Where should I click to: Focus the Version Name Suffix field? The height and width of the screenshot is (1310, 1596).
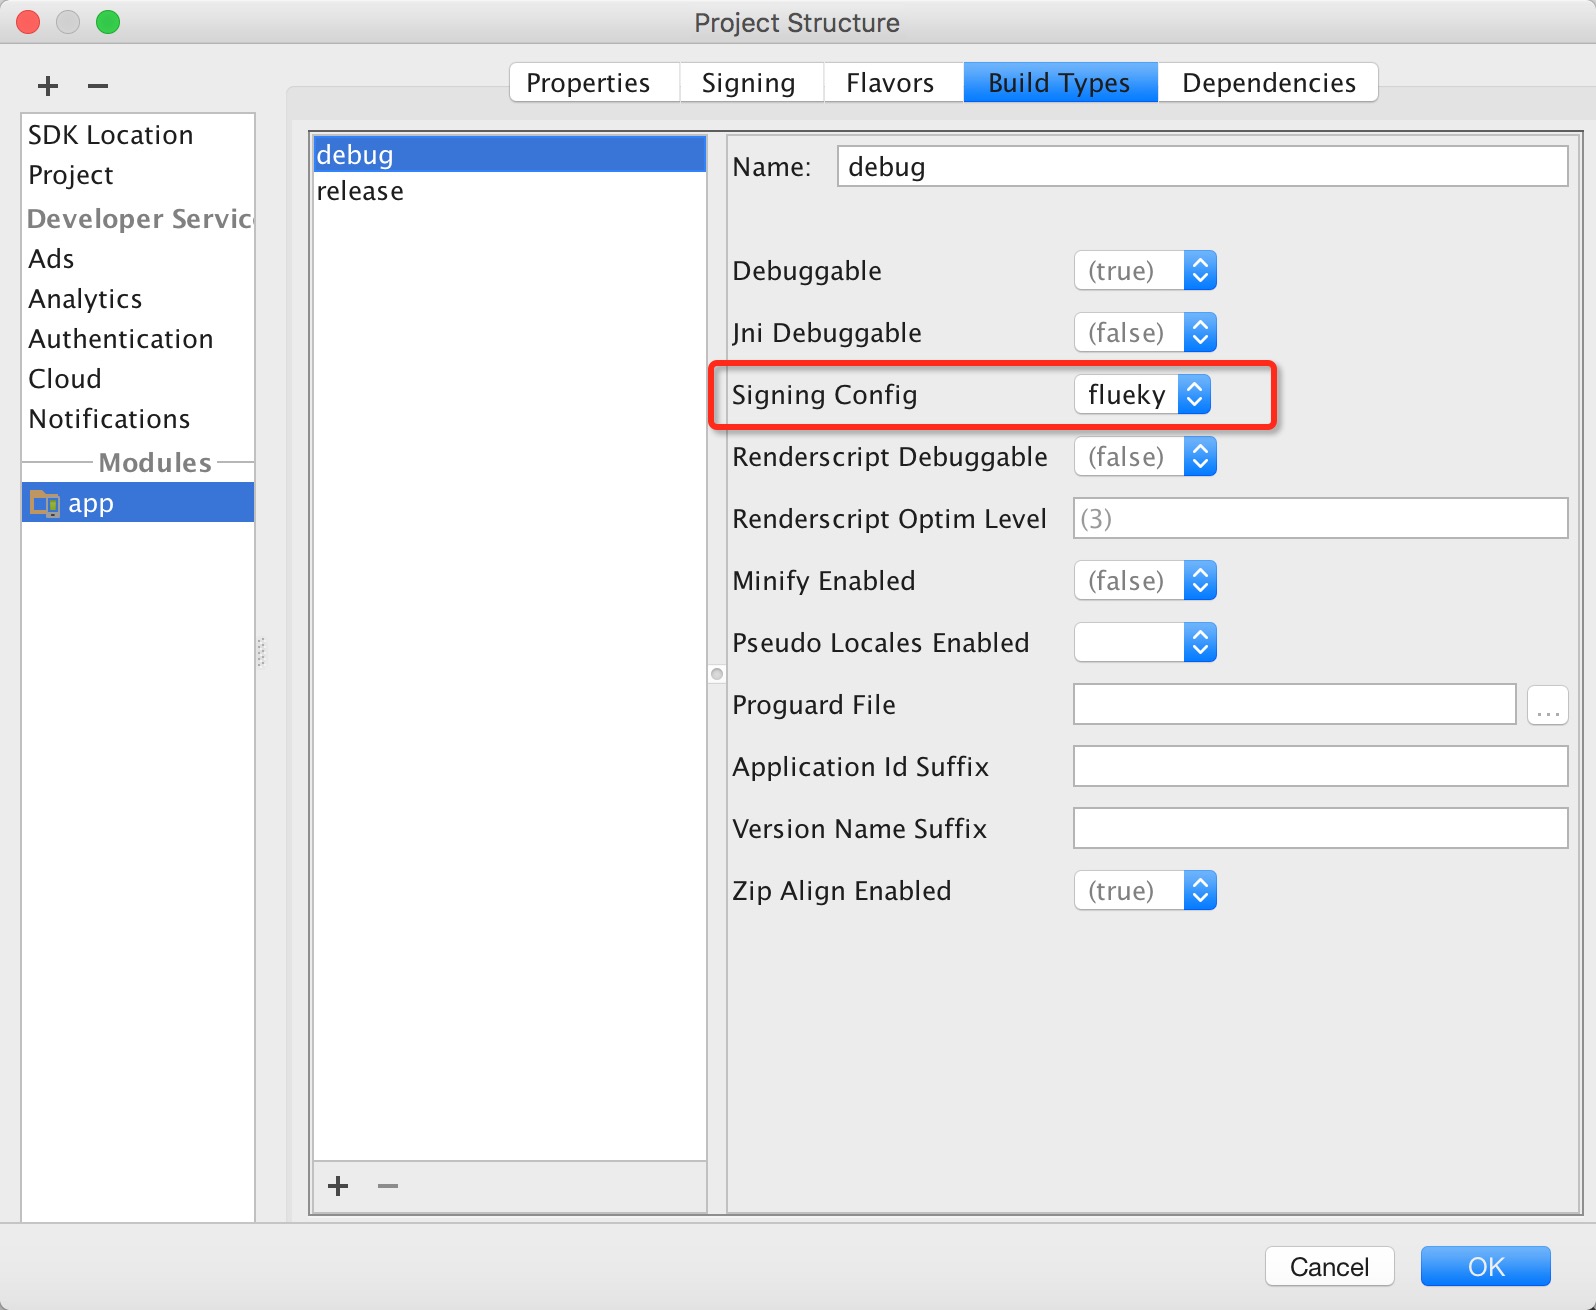1321,828
